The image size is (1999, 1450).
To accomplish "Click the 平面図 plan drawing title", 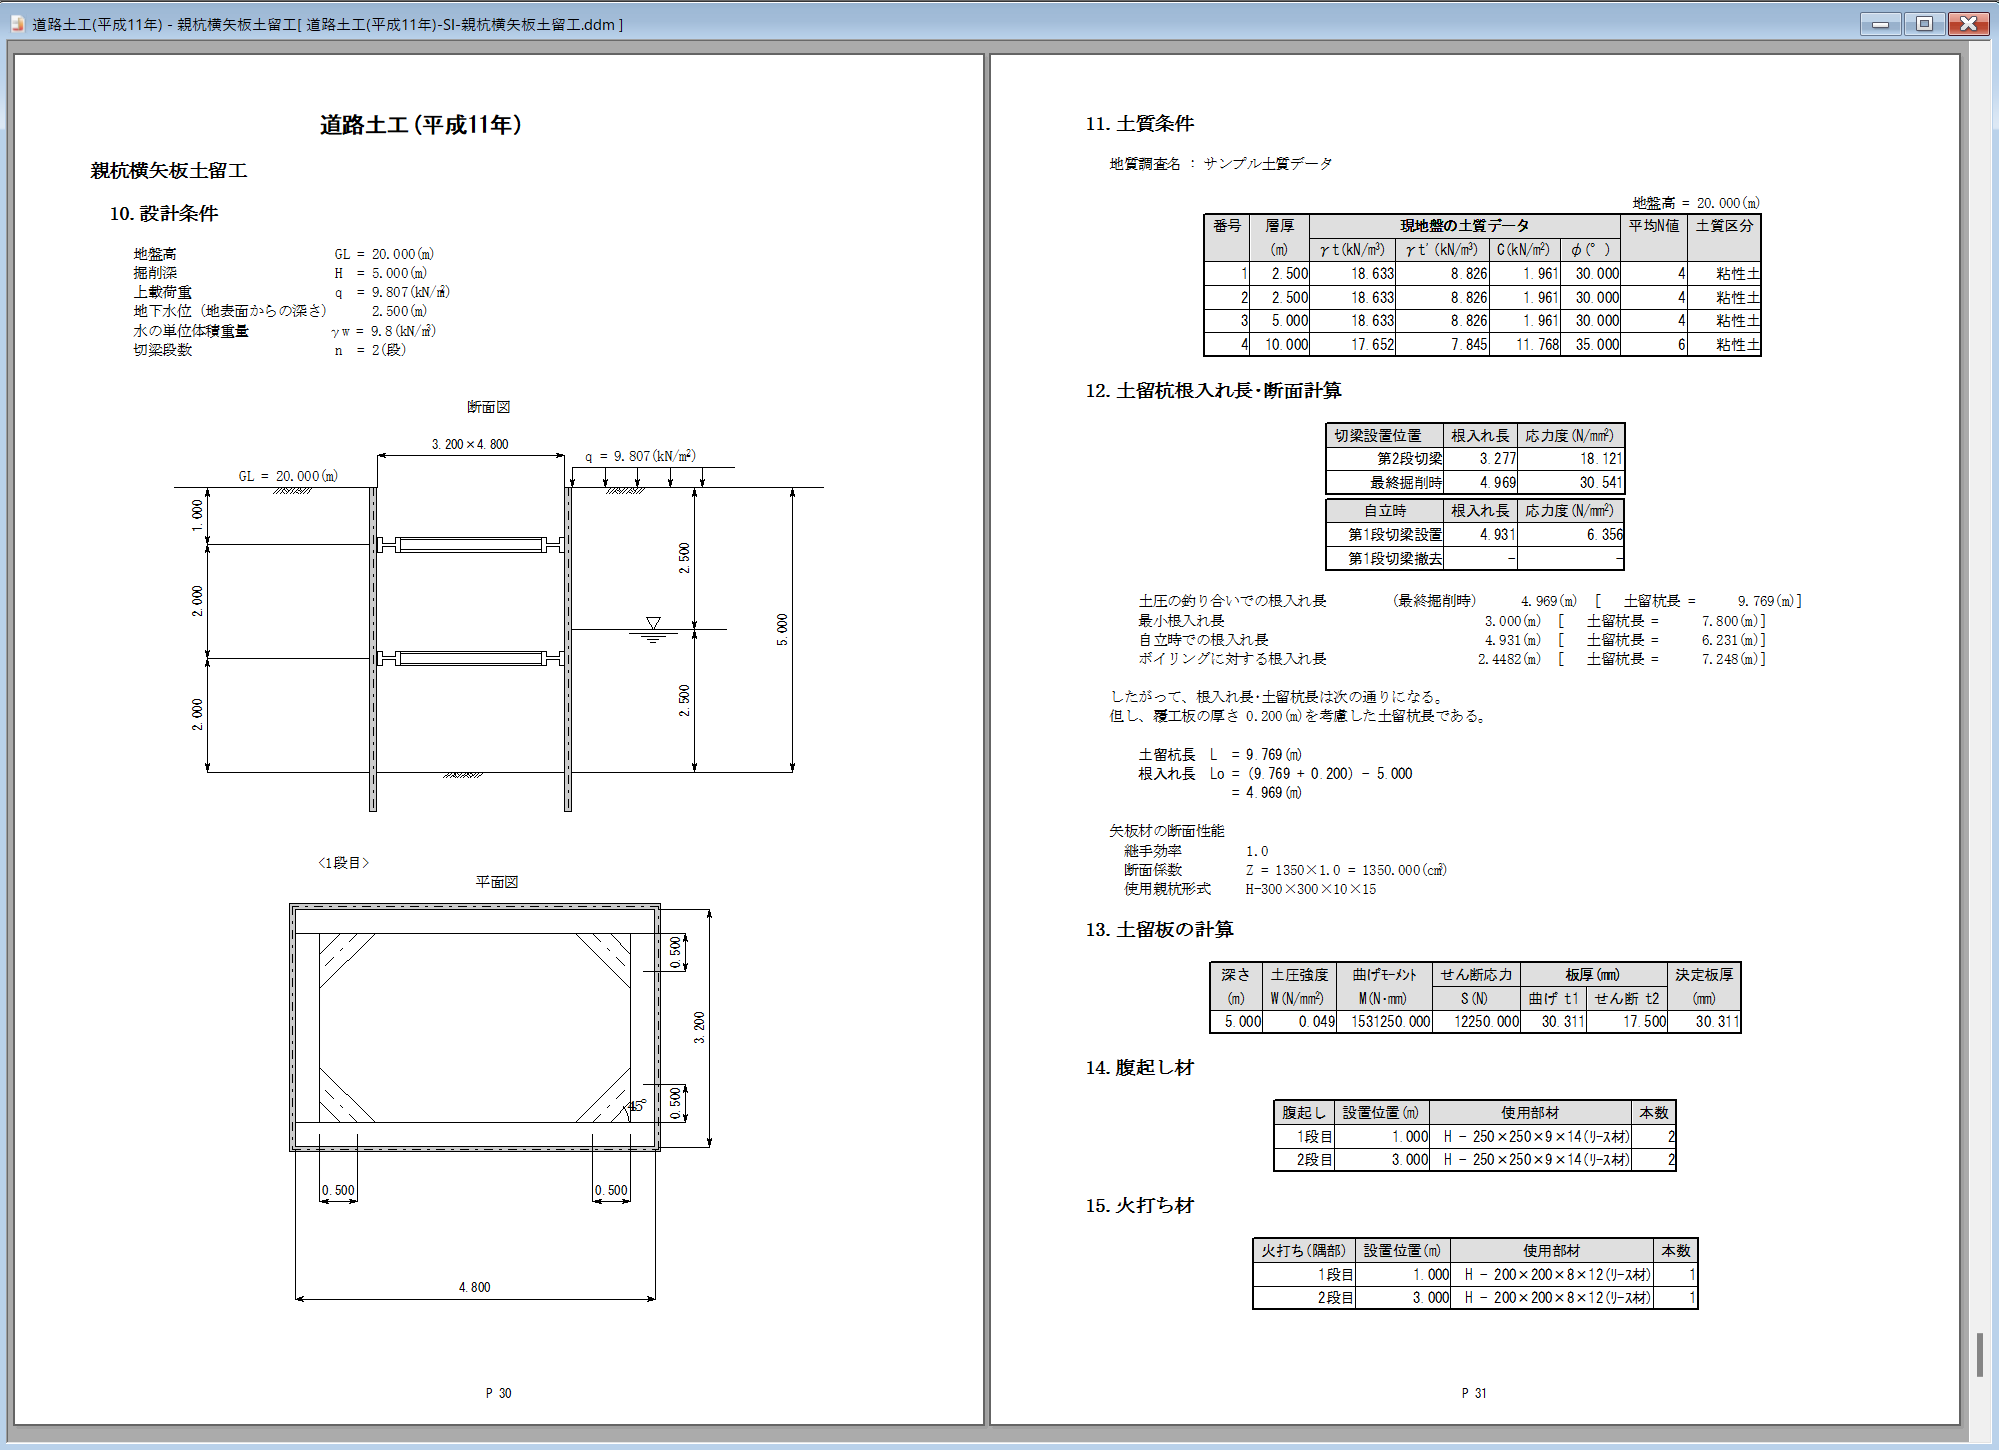I will [496, 882].
